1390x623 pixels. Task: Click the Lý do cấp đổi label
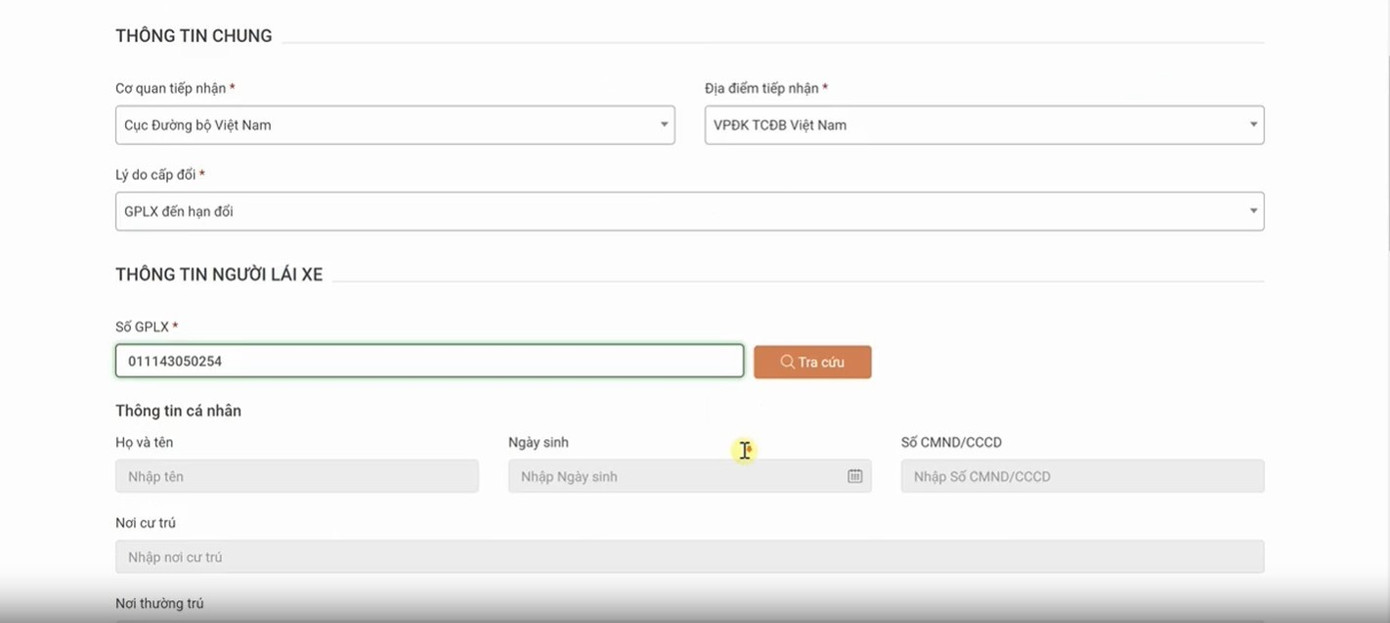point(156,175)
